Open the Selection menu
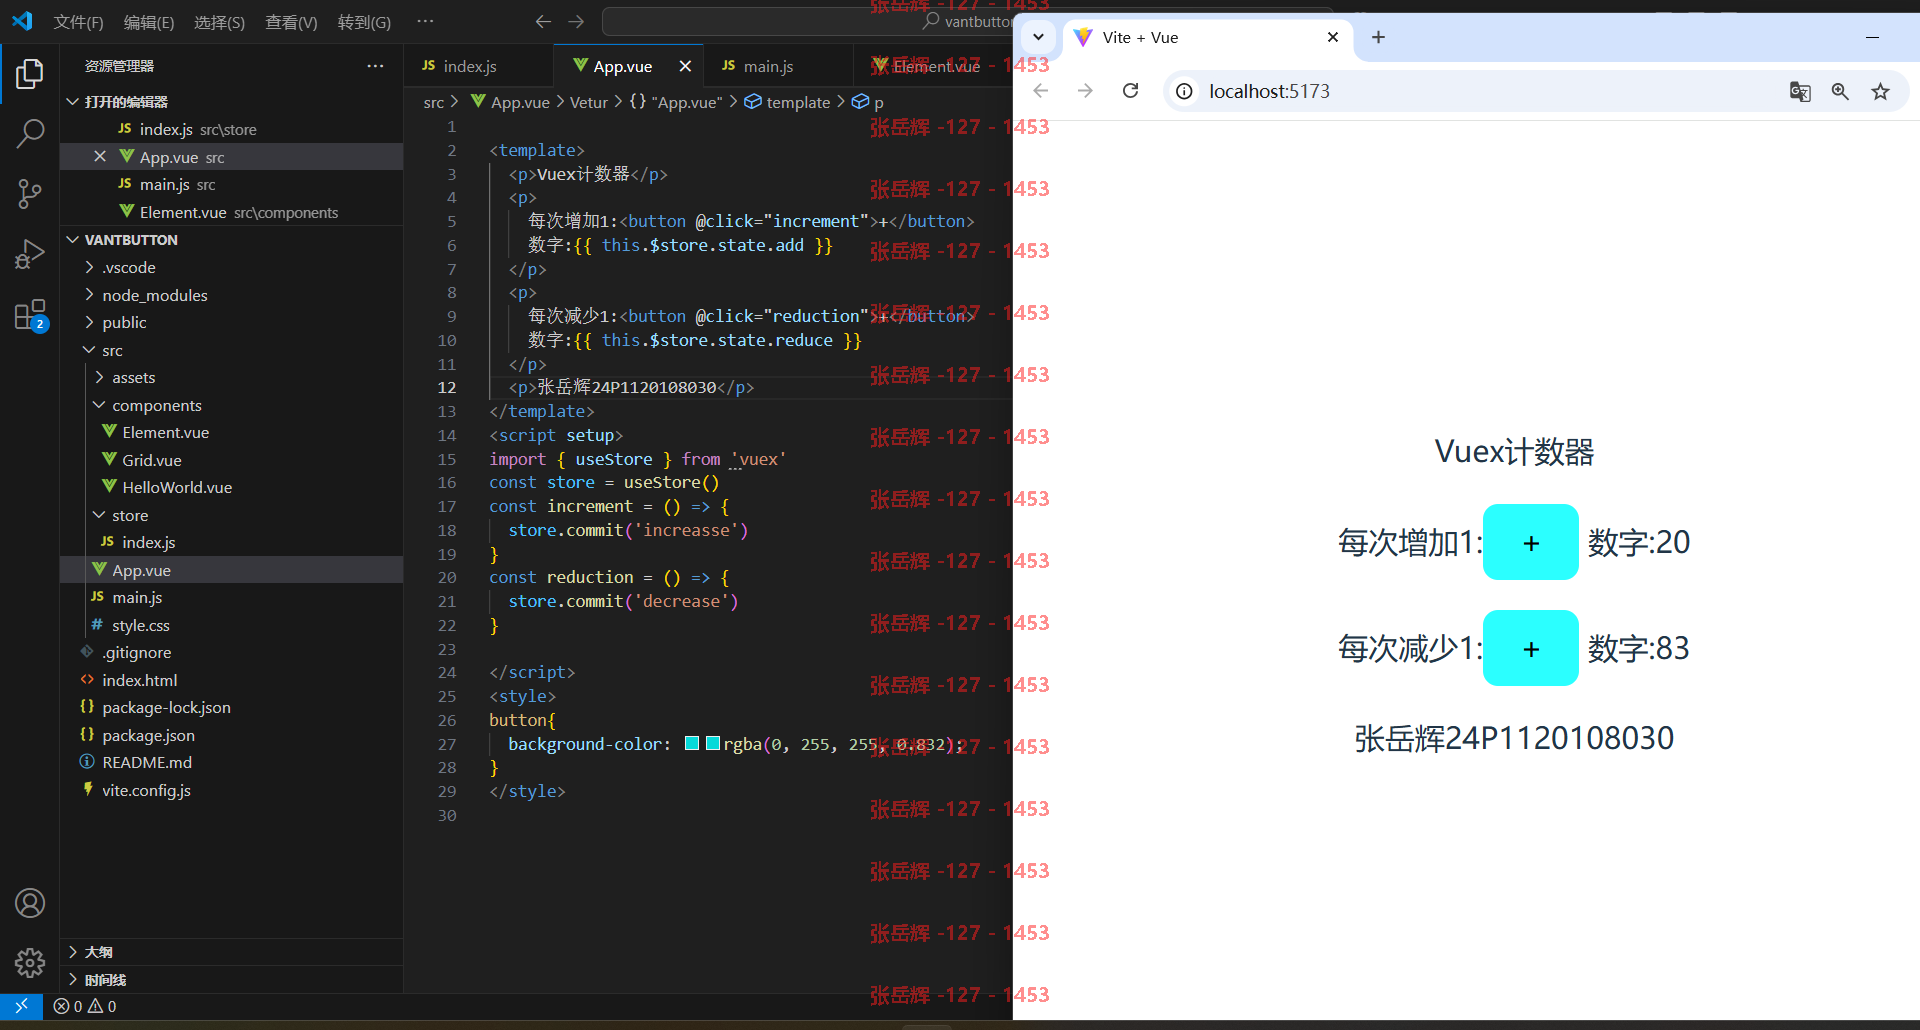The height and width of the screenshot is (1030, 1920). tap(219, 22)
